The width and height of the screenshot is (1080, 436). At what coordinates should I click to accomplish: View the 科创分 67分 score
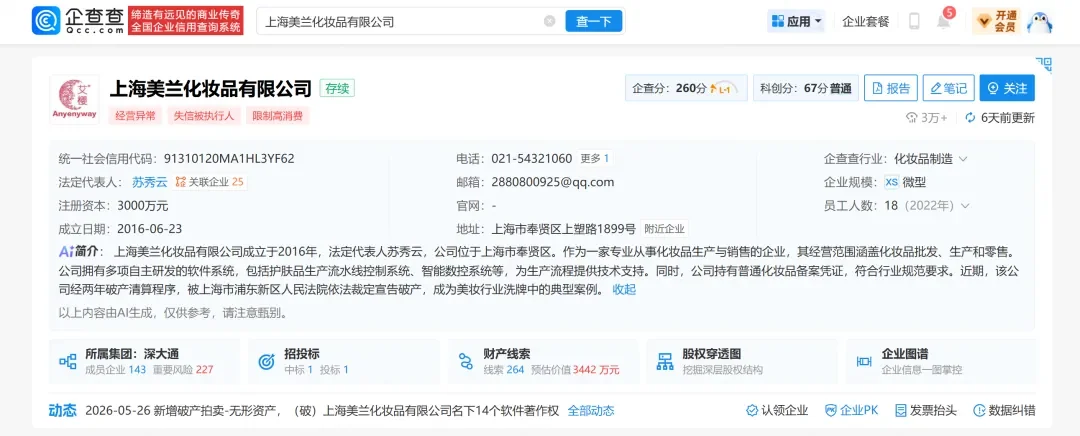click(x=805, y=88)
